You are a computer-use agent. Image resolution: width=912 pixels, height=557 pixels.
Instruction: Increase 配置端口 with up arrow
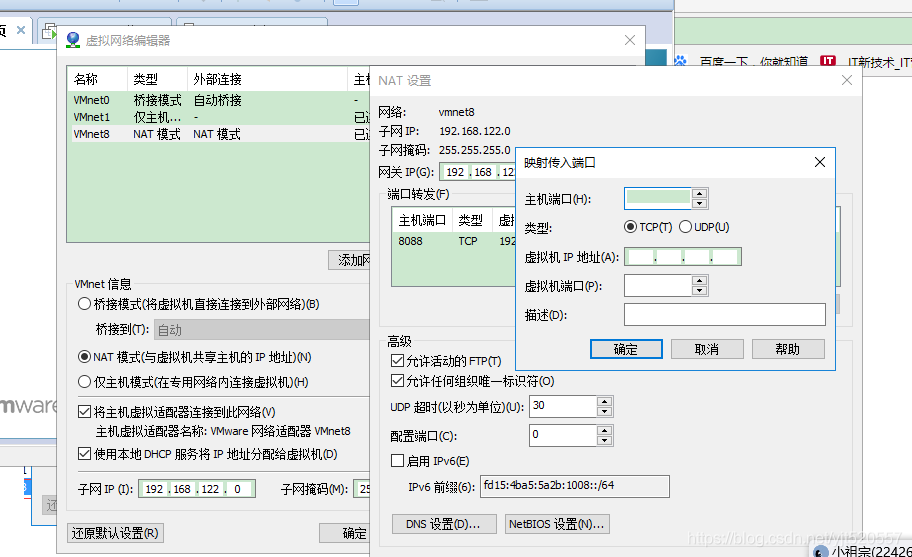coord(605,430)
